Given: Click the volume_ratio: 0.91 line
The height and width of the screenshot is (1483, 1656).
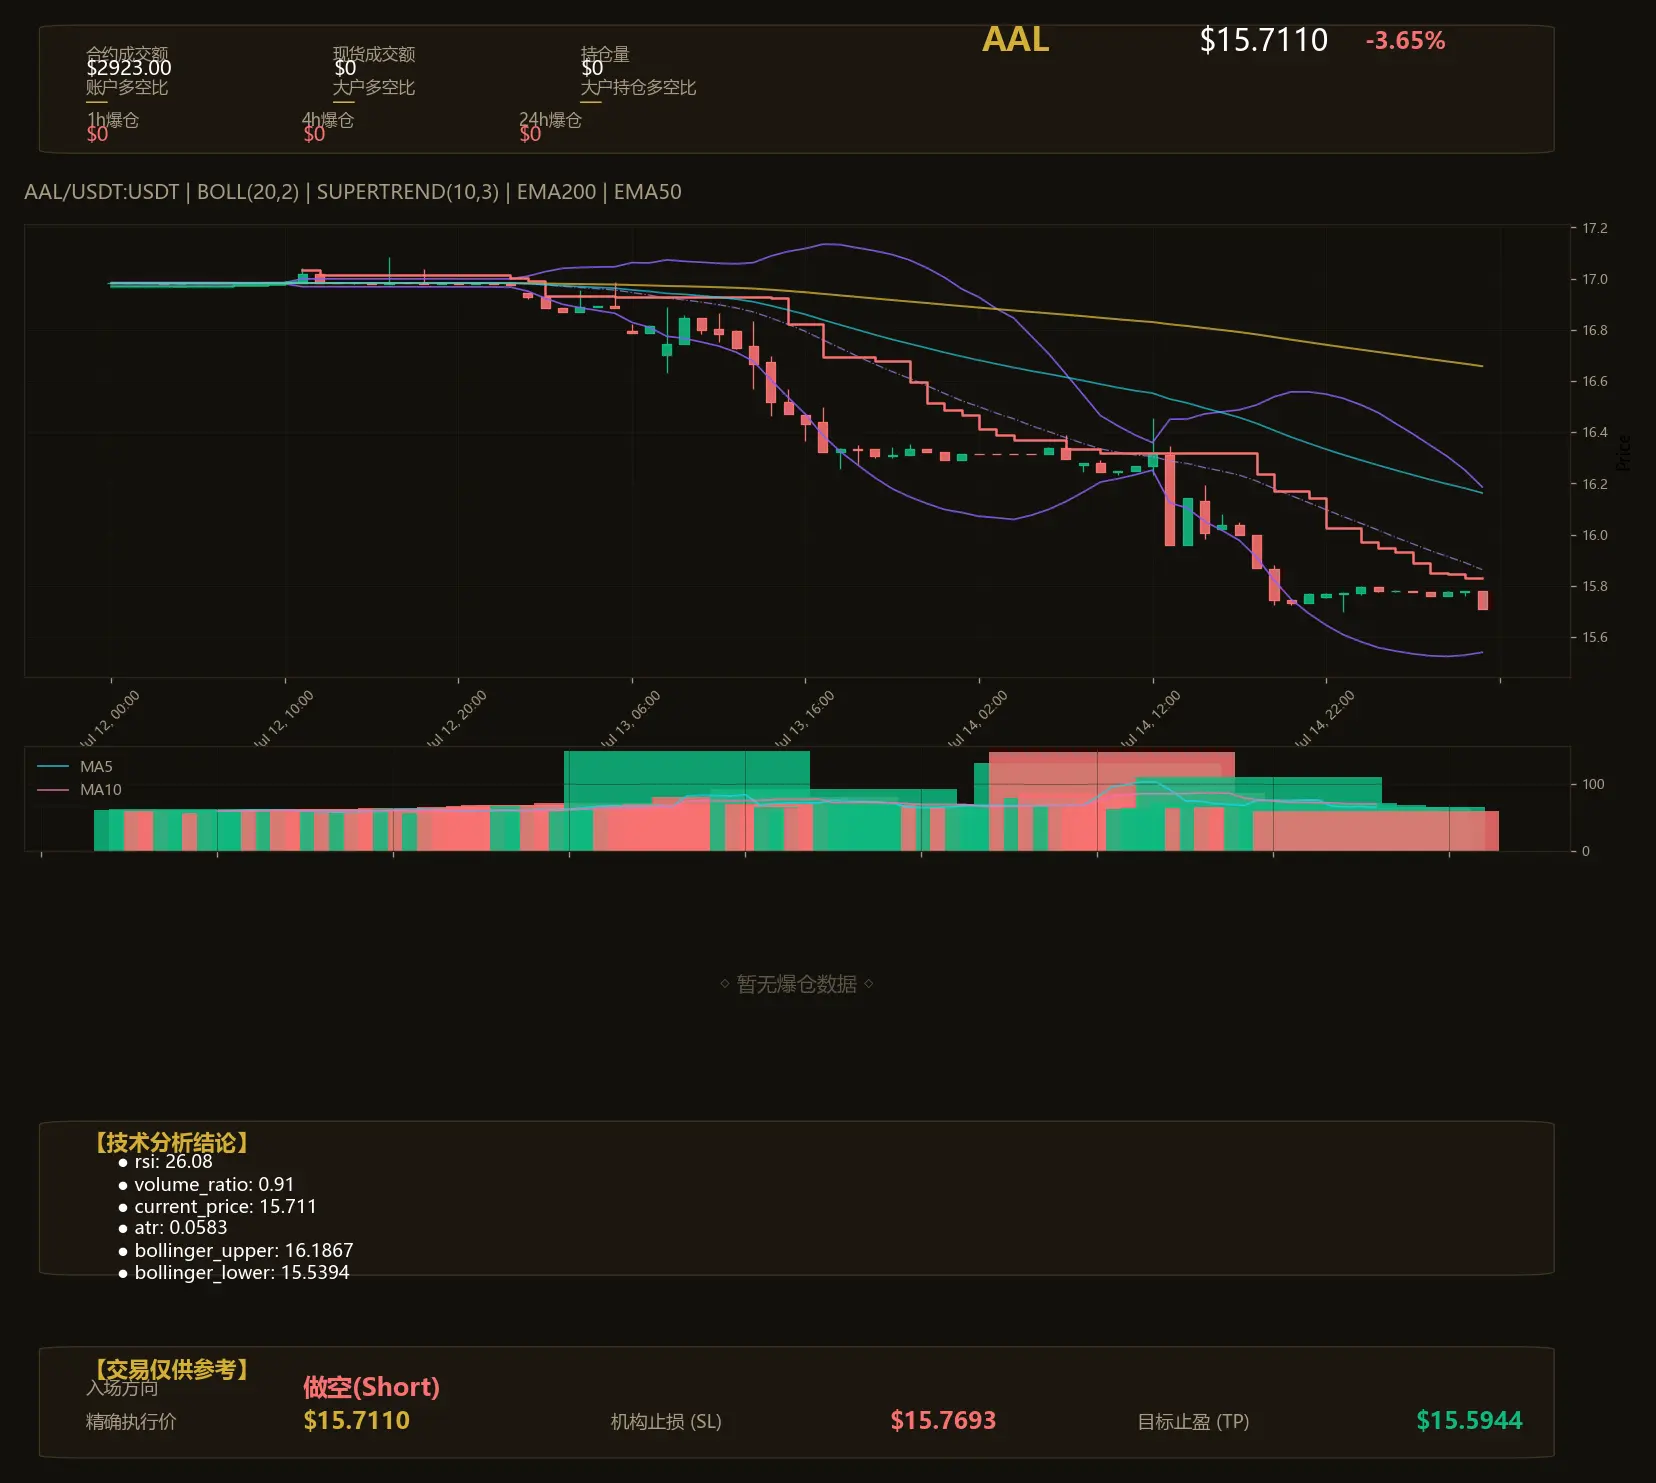Looking at the screenshot, I should click(206, 1184).
